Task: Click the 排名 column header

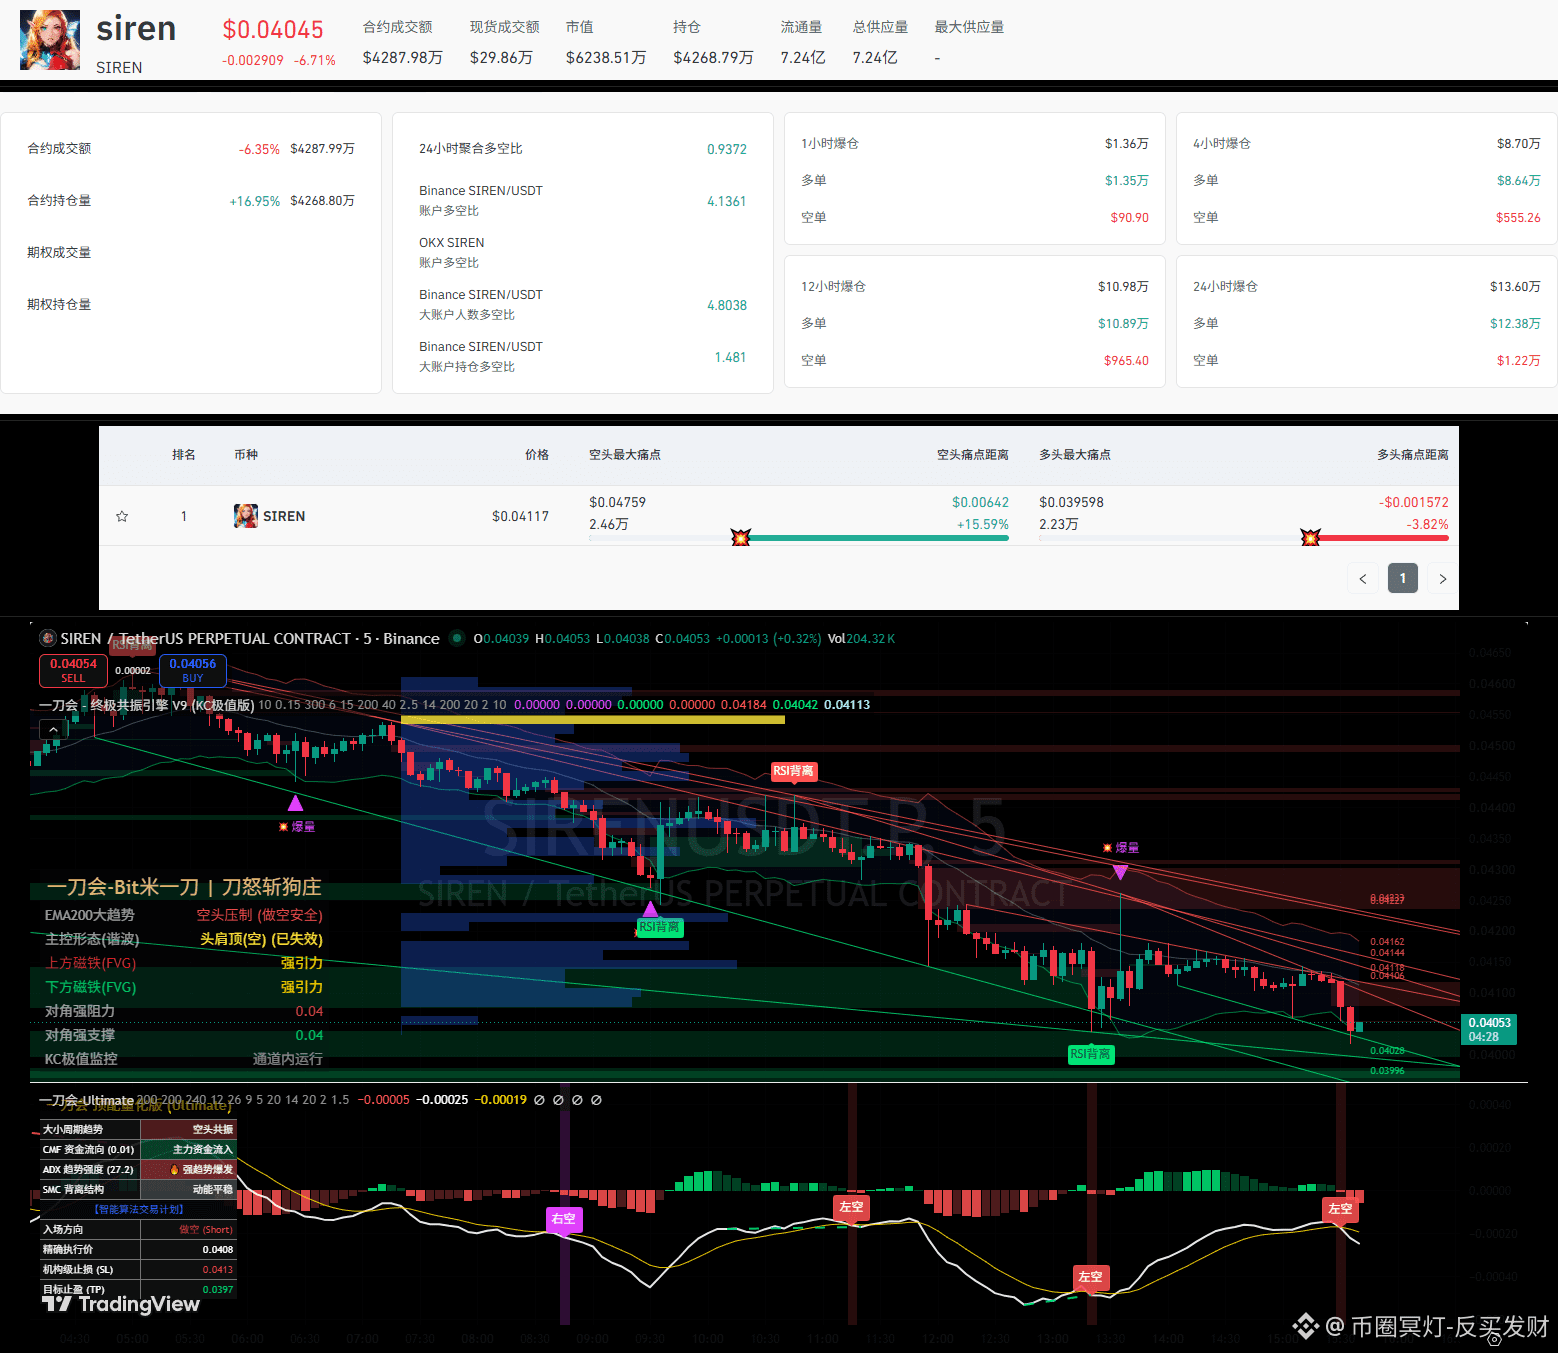Action: click(184, 455)
